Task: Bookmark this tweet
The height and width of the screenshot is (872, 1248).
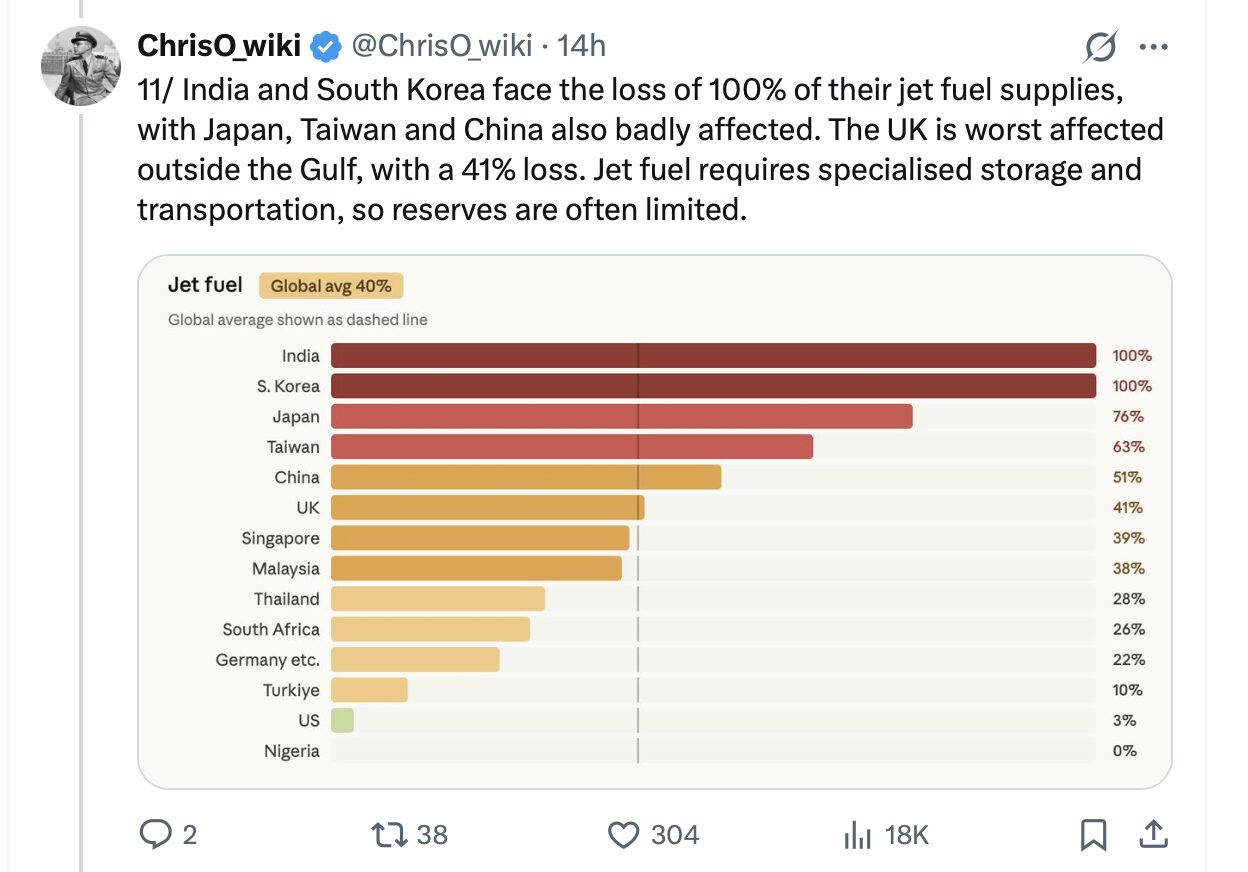Action: pos(1094,834)
